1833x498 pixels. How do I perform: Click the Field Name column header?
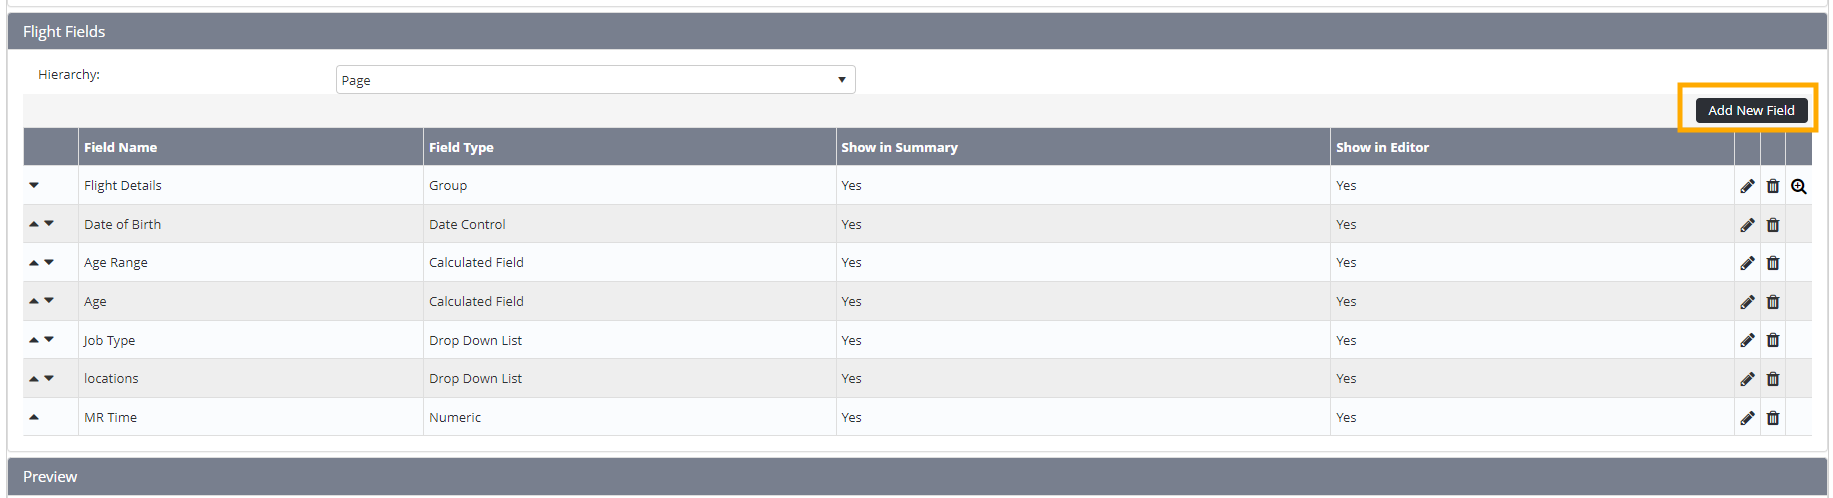click(121, 147)
